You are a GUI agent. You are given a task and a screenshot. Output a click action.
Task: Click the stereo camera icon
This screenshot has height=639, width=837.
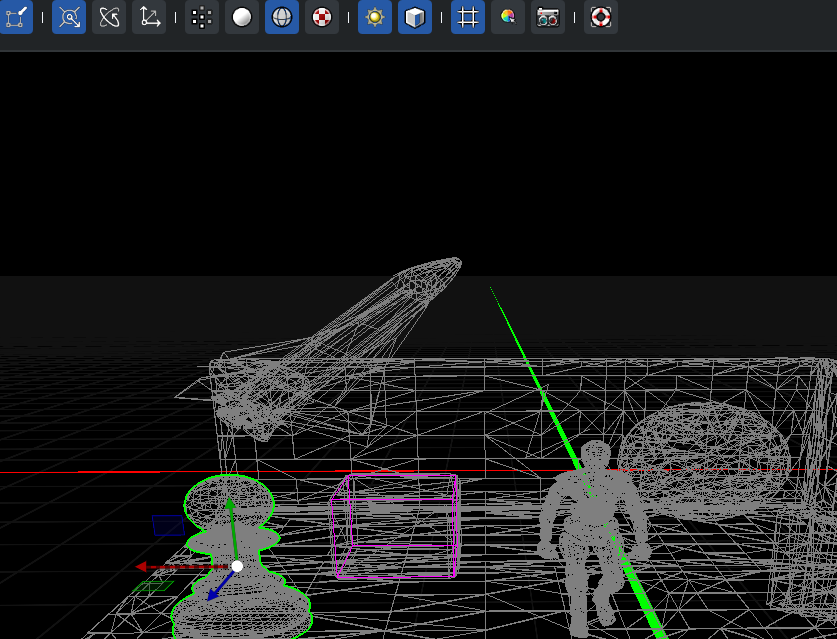[548, 17]
